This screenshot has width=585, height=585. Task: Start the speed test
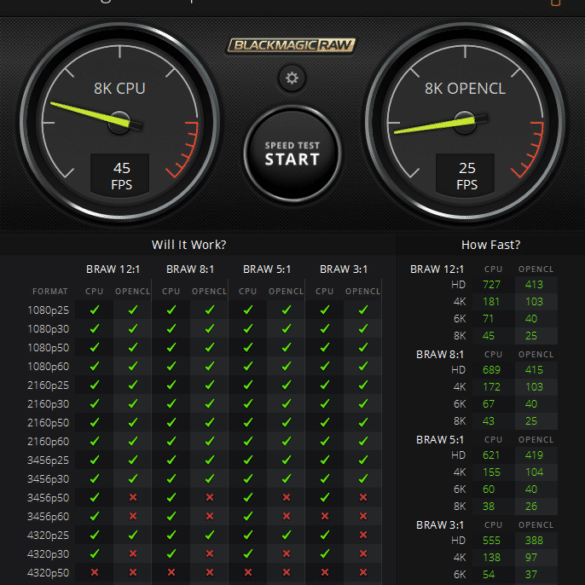click(x=292, y=154)
